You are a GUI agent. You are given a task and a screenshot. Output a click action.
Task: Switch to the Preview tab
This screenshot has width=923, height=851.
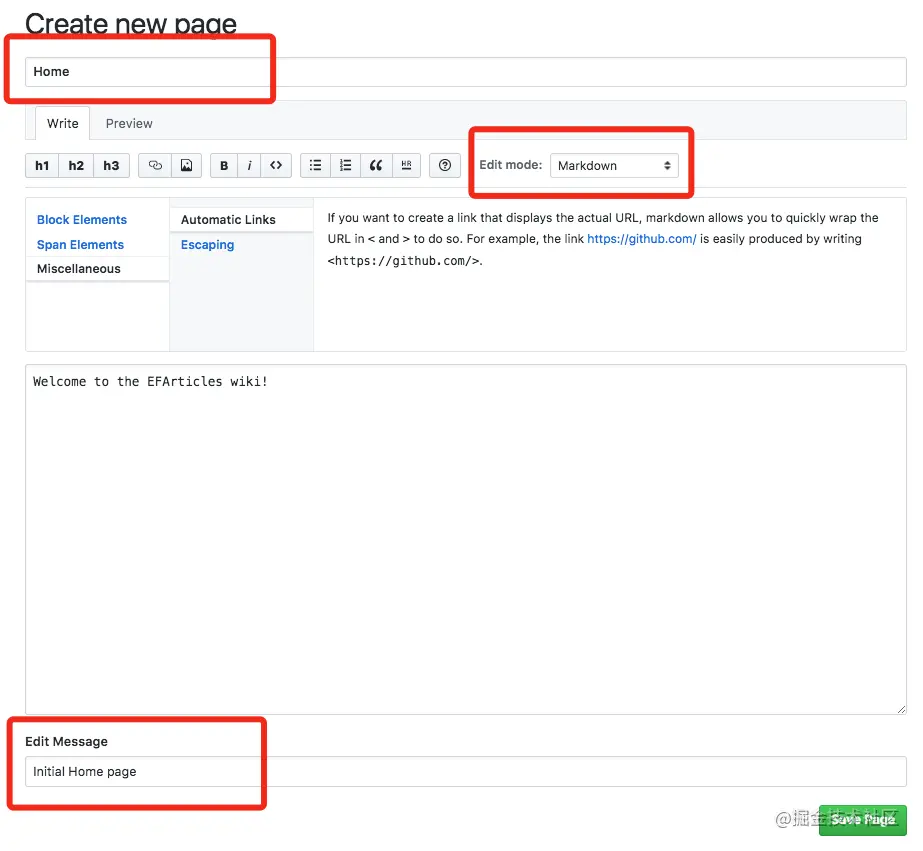point(129,123)
